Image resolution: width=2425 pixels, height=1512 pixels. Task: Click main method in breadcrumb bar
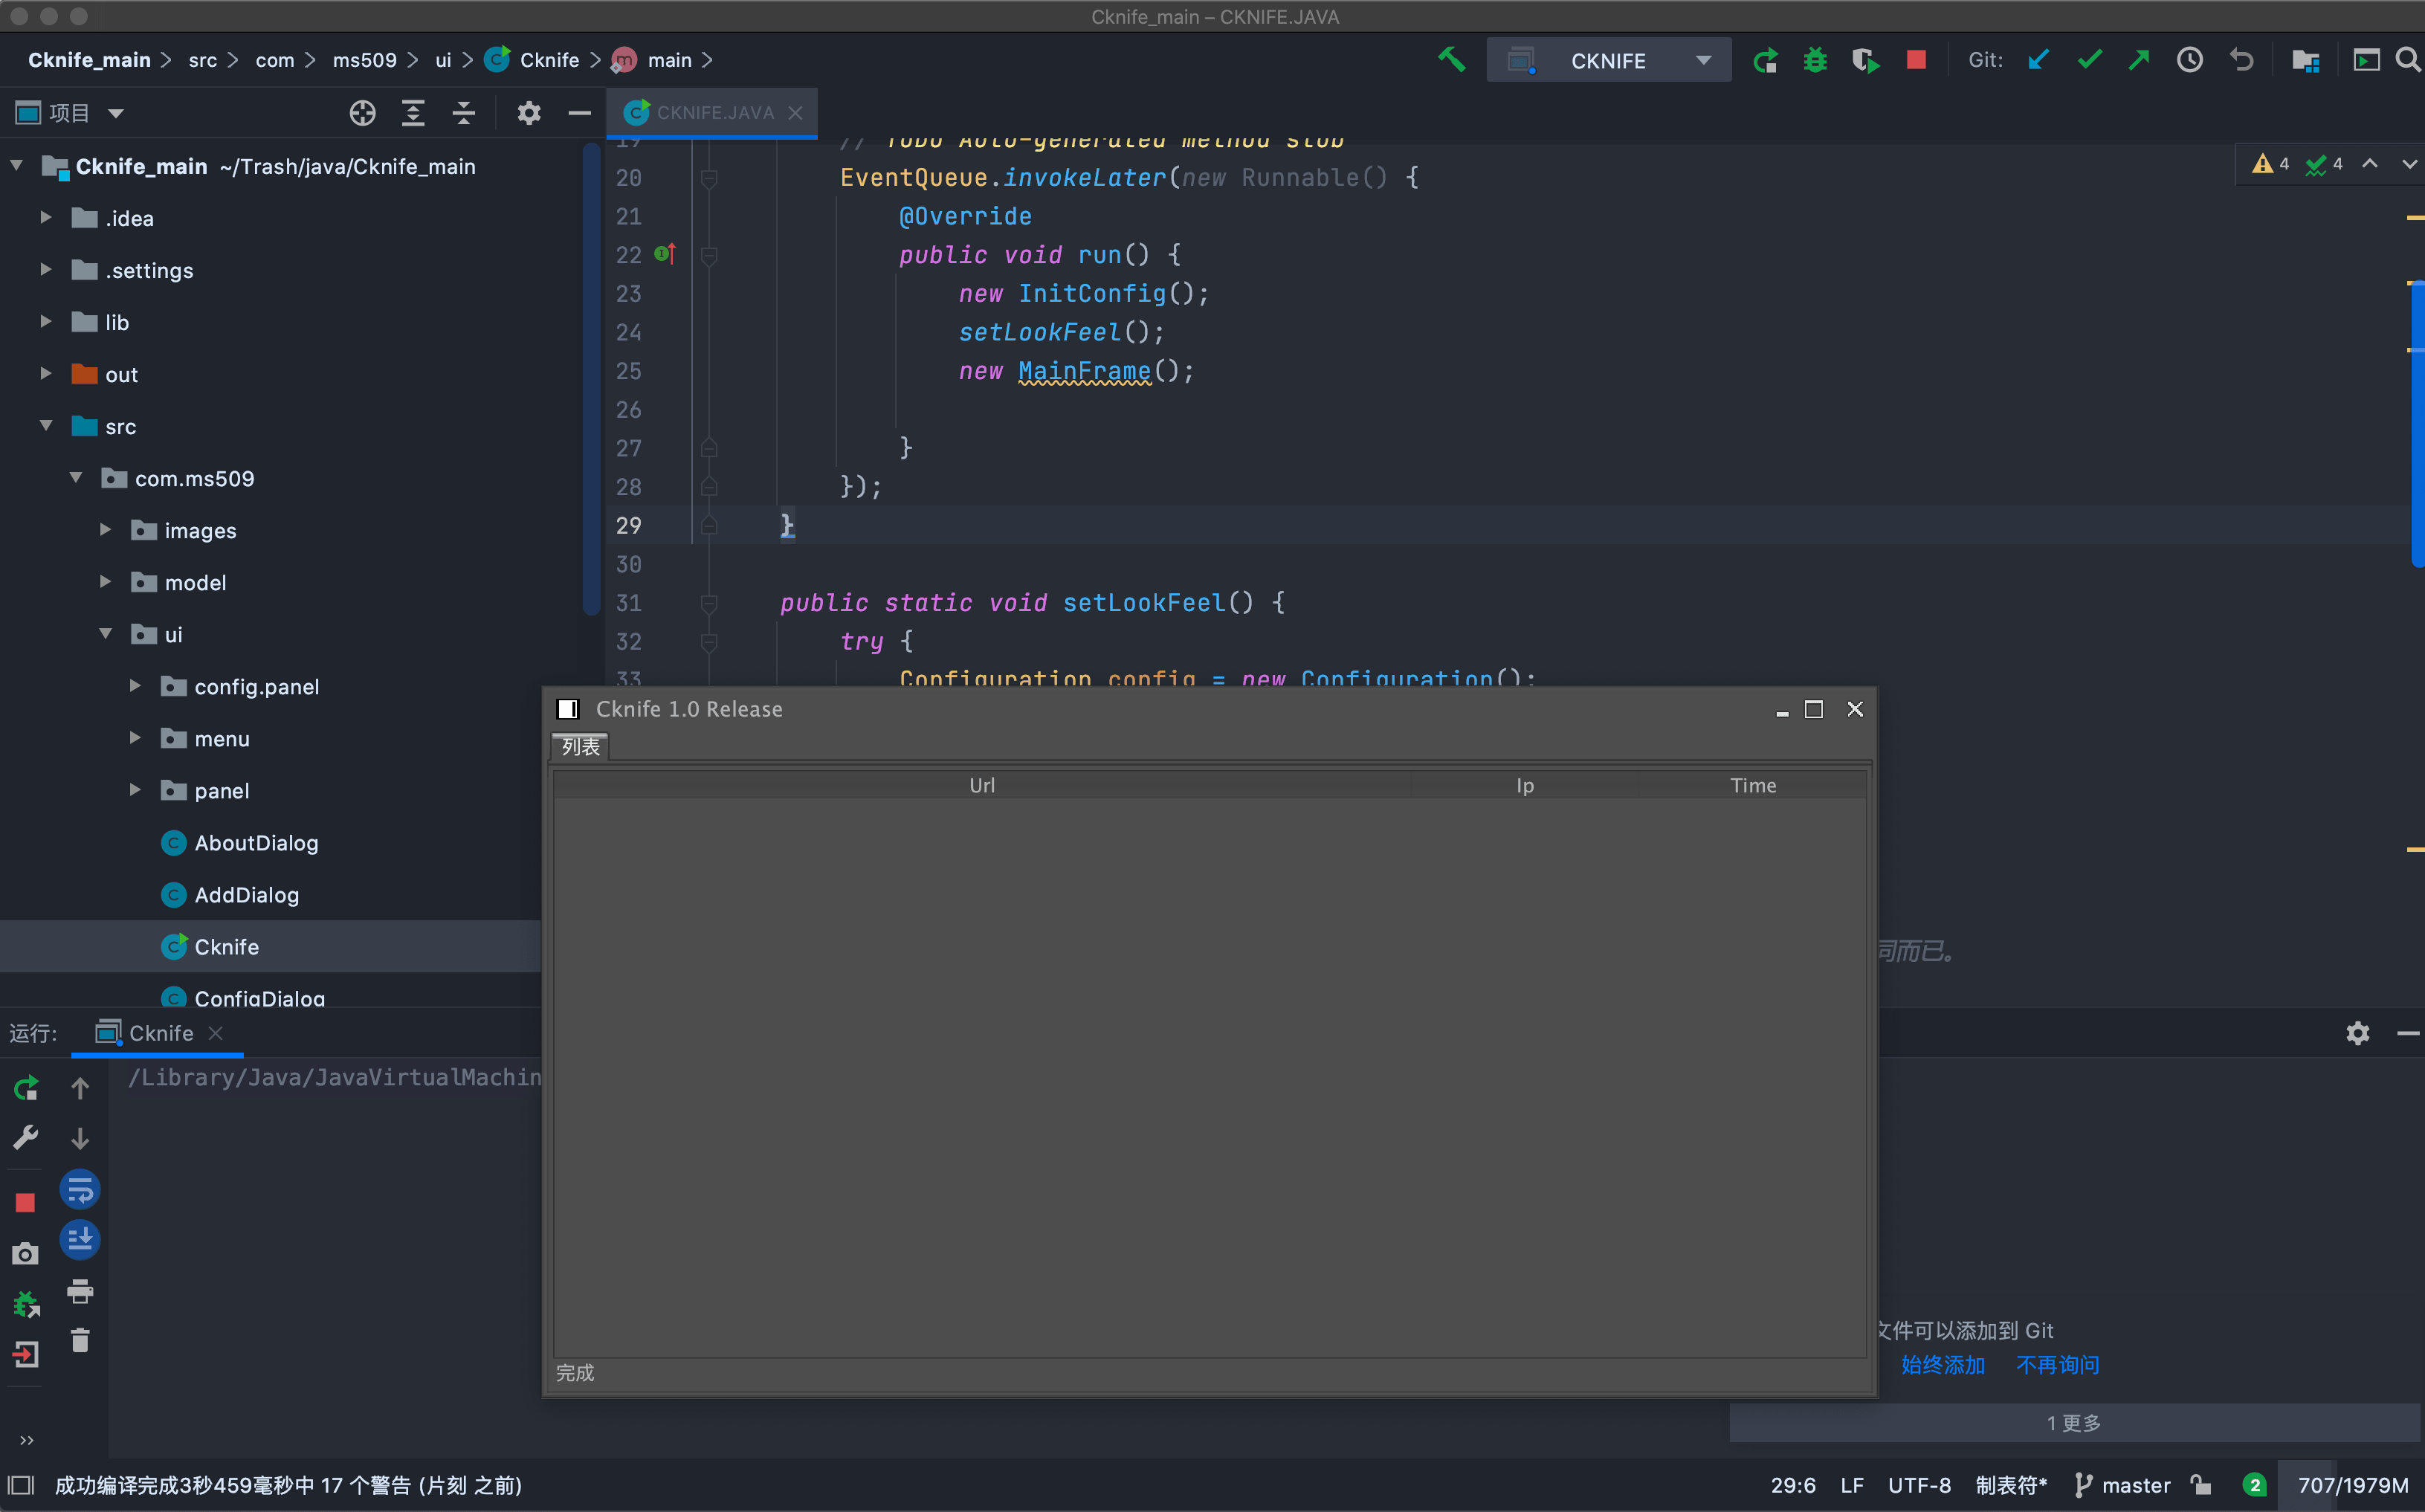(669, 60)
